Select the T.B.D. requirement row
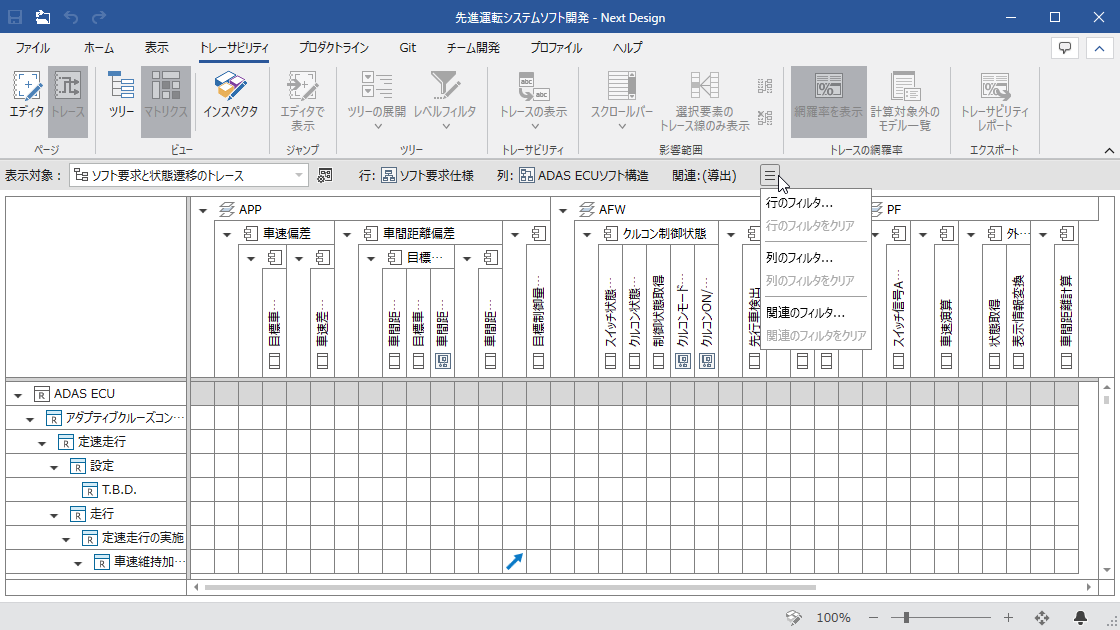The height and width of the screenshot is (630, 1120). point(96,490)
